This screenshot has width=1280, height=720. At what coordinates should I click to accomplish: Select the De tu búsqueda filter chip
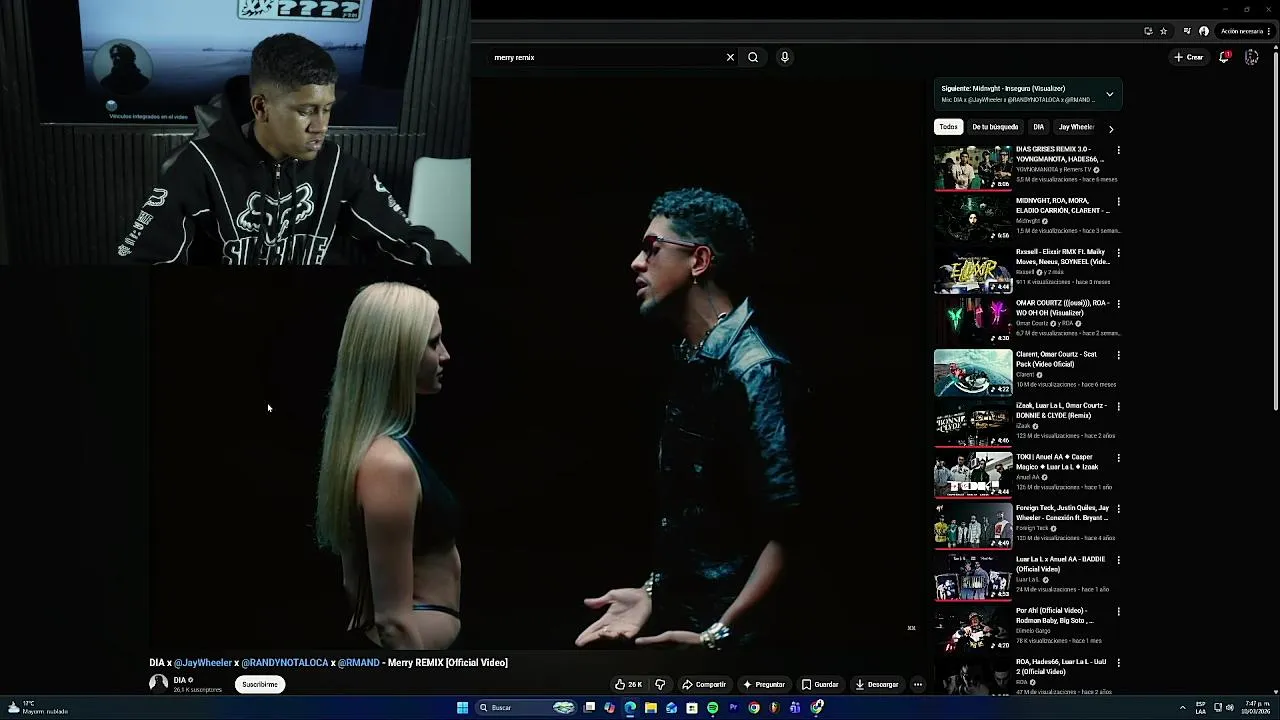995,127
